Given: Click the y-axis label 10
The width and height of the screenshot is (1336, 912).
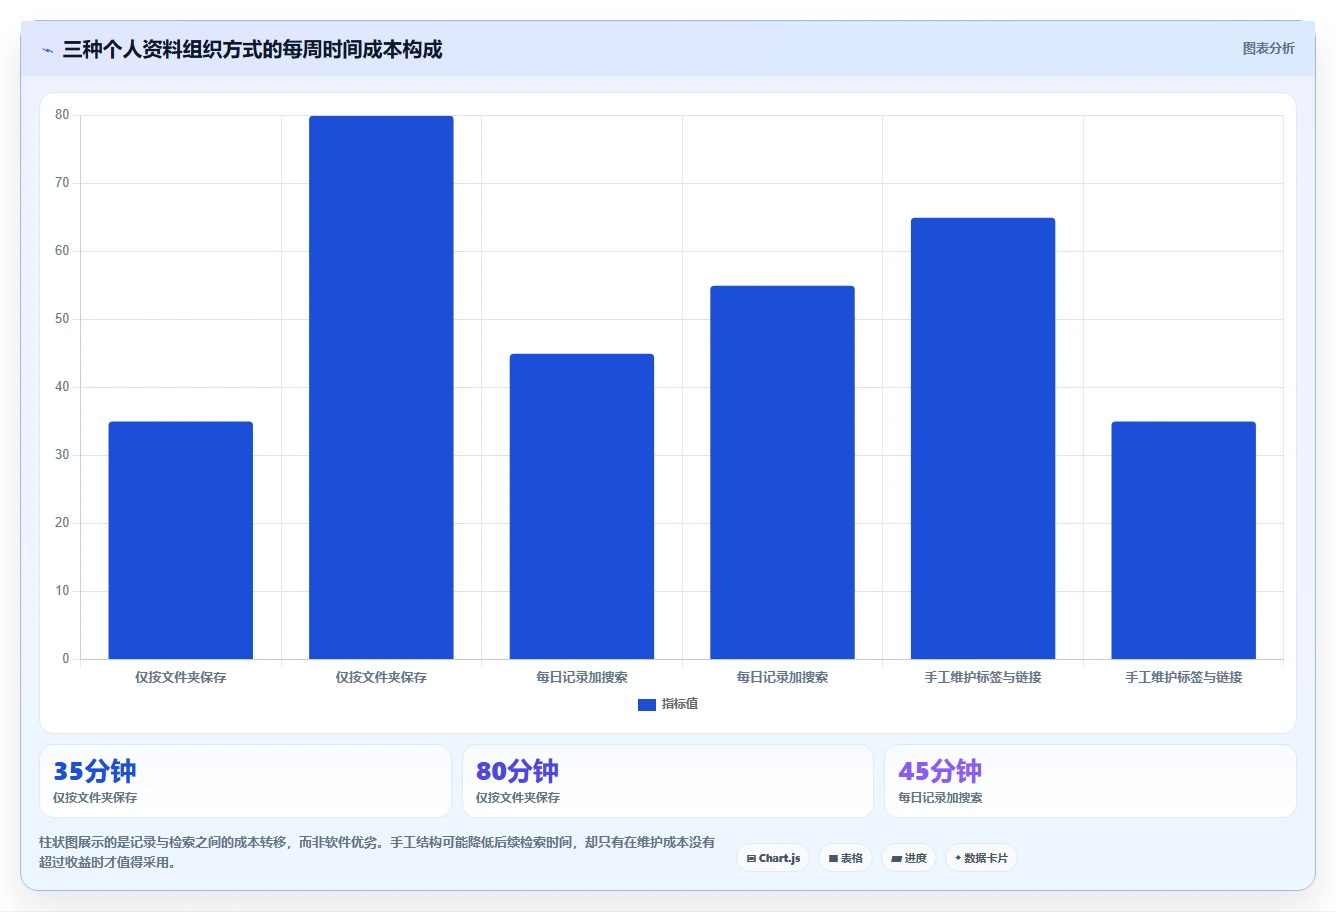Looking at the screenshot, I should pyautogui.click(x=62, y=591).
